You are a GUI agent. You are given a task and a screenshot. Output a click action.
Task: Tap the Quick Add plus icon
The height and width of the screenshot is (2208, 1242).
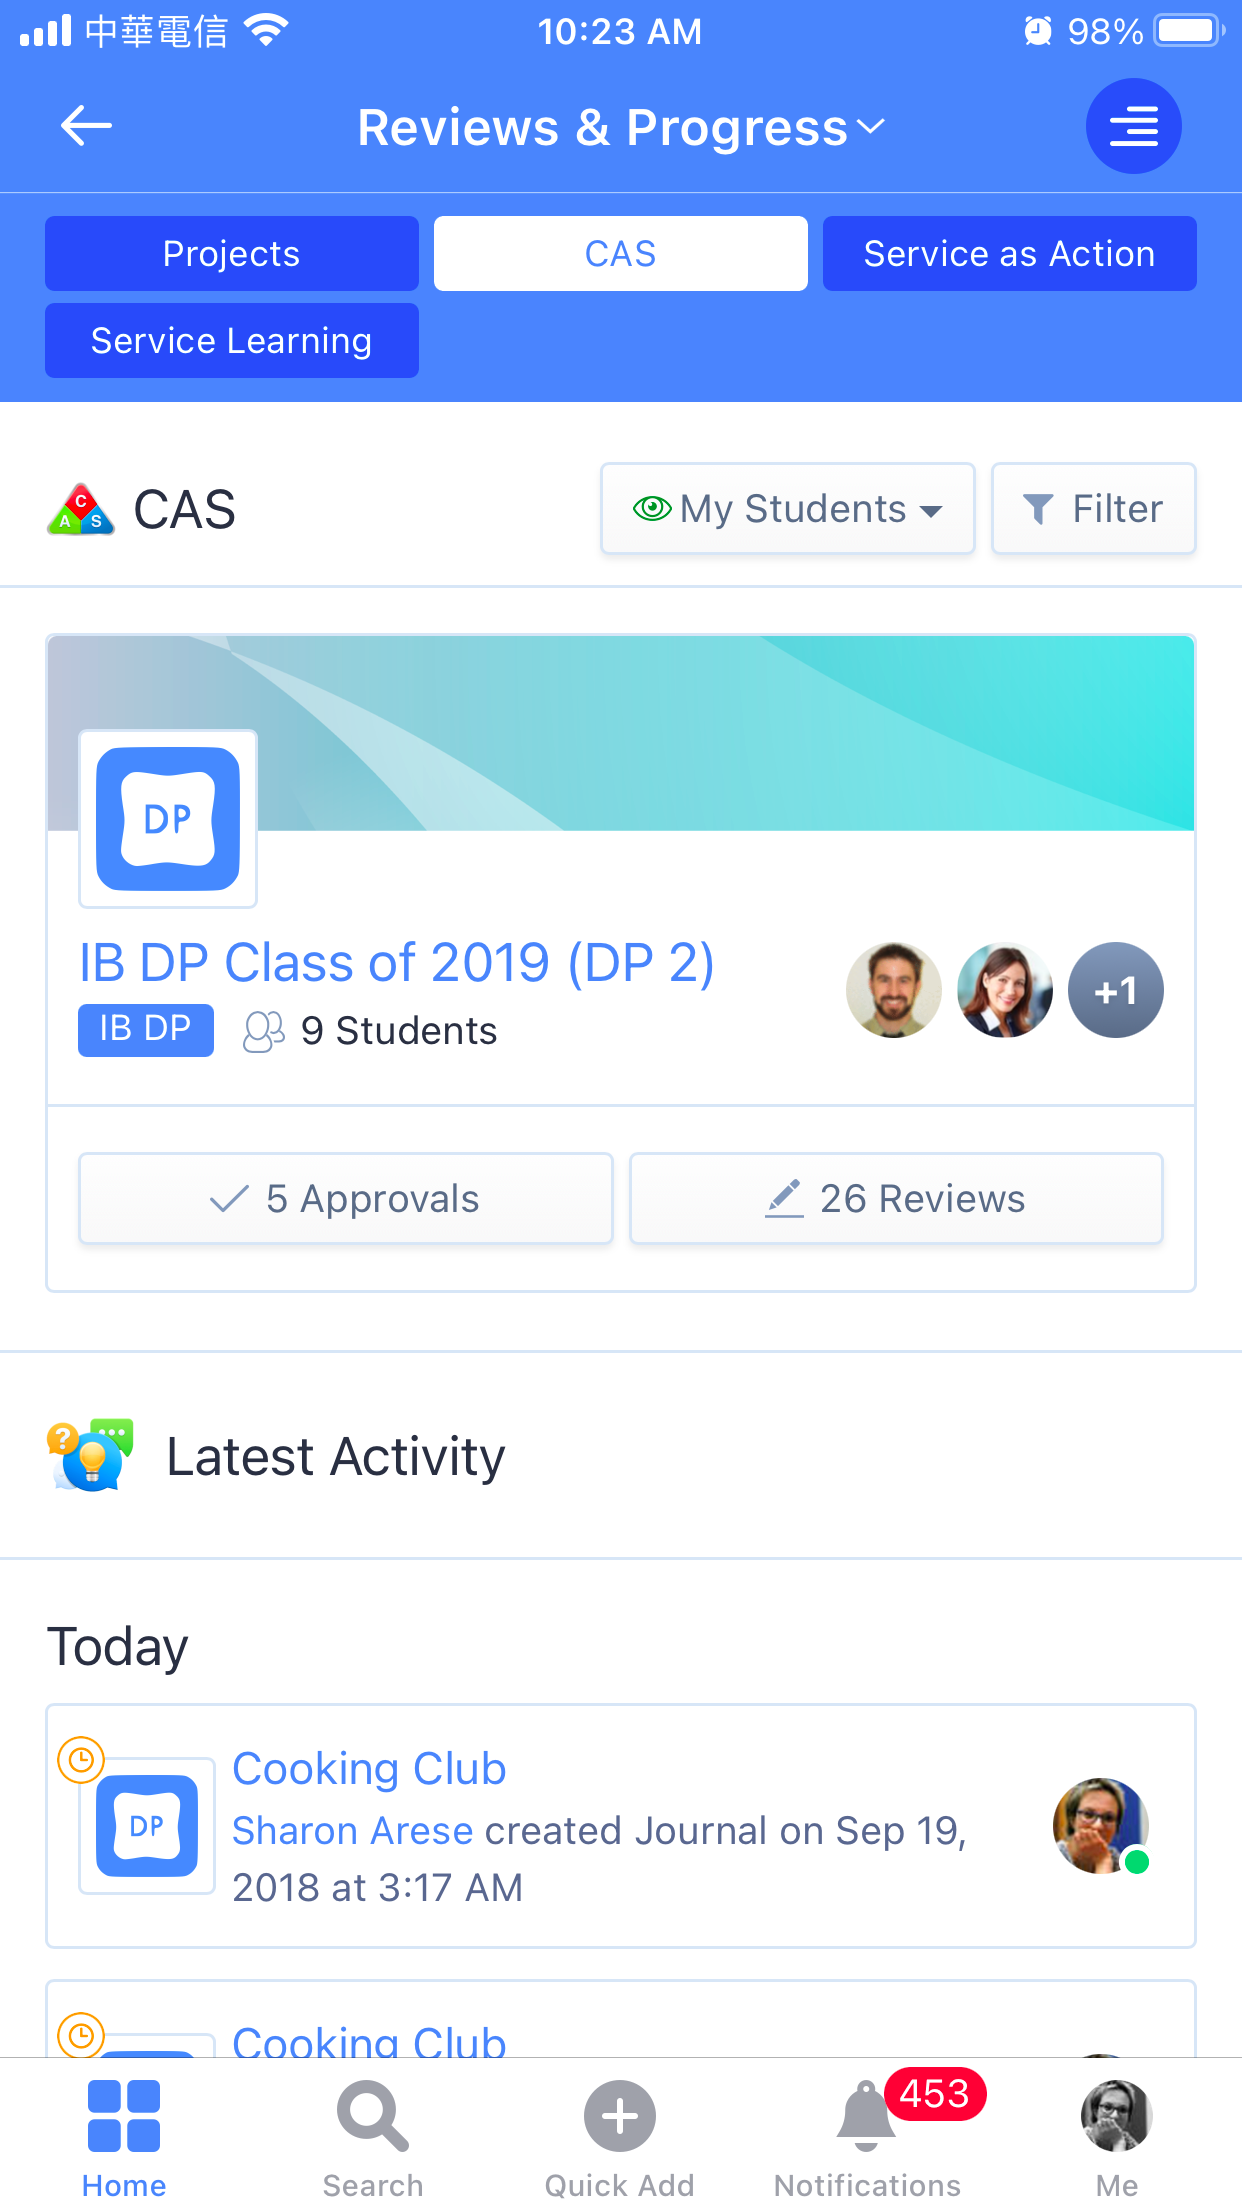click(x=620, y=2115)
